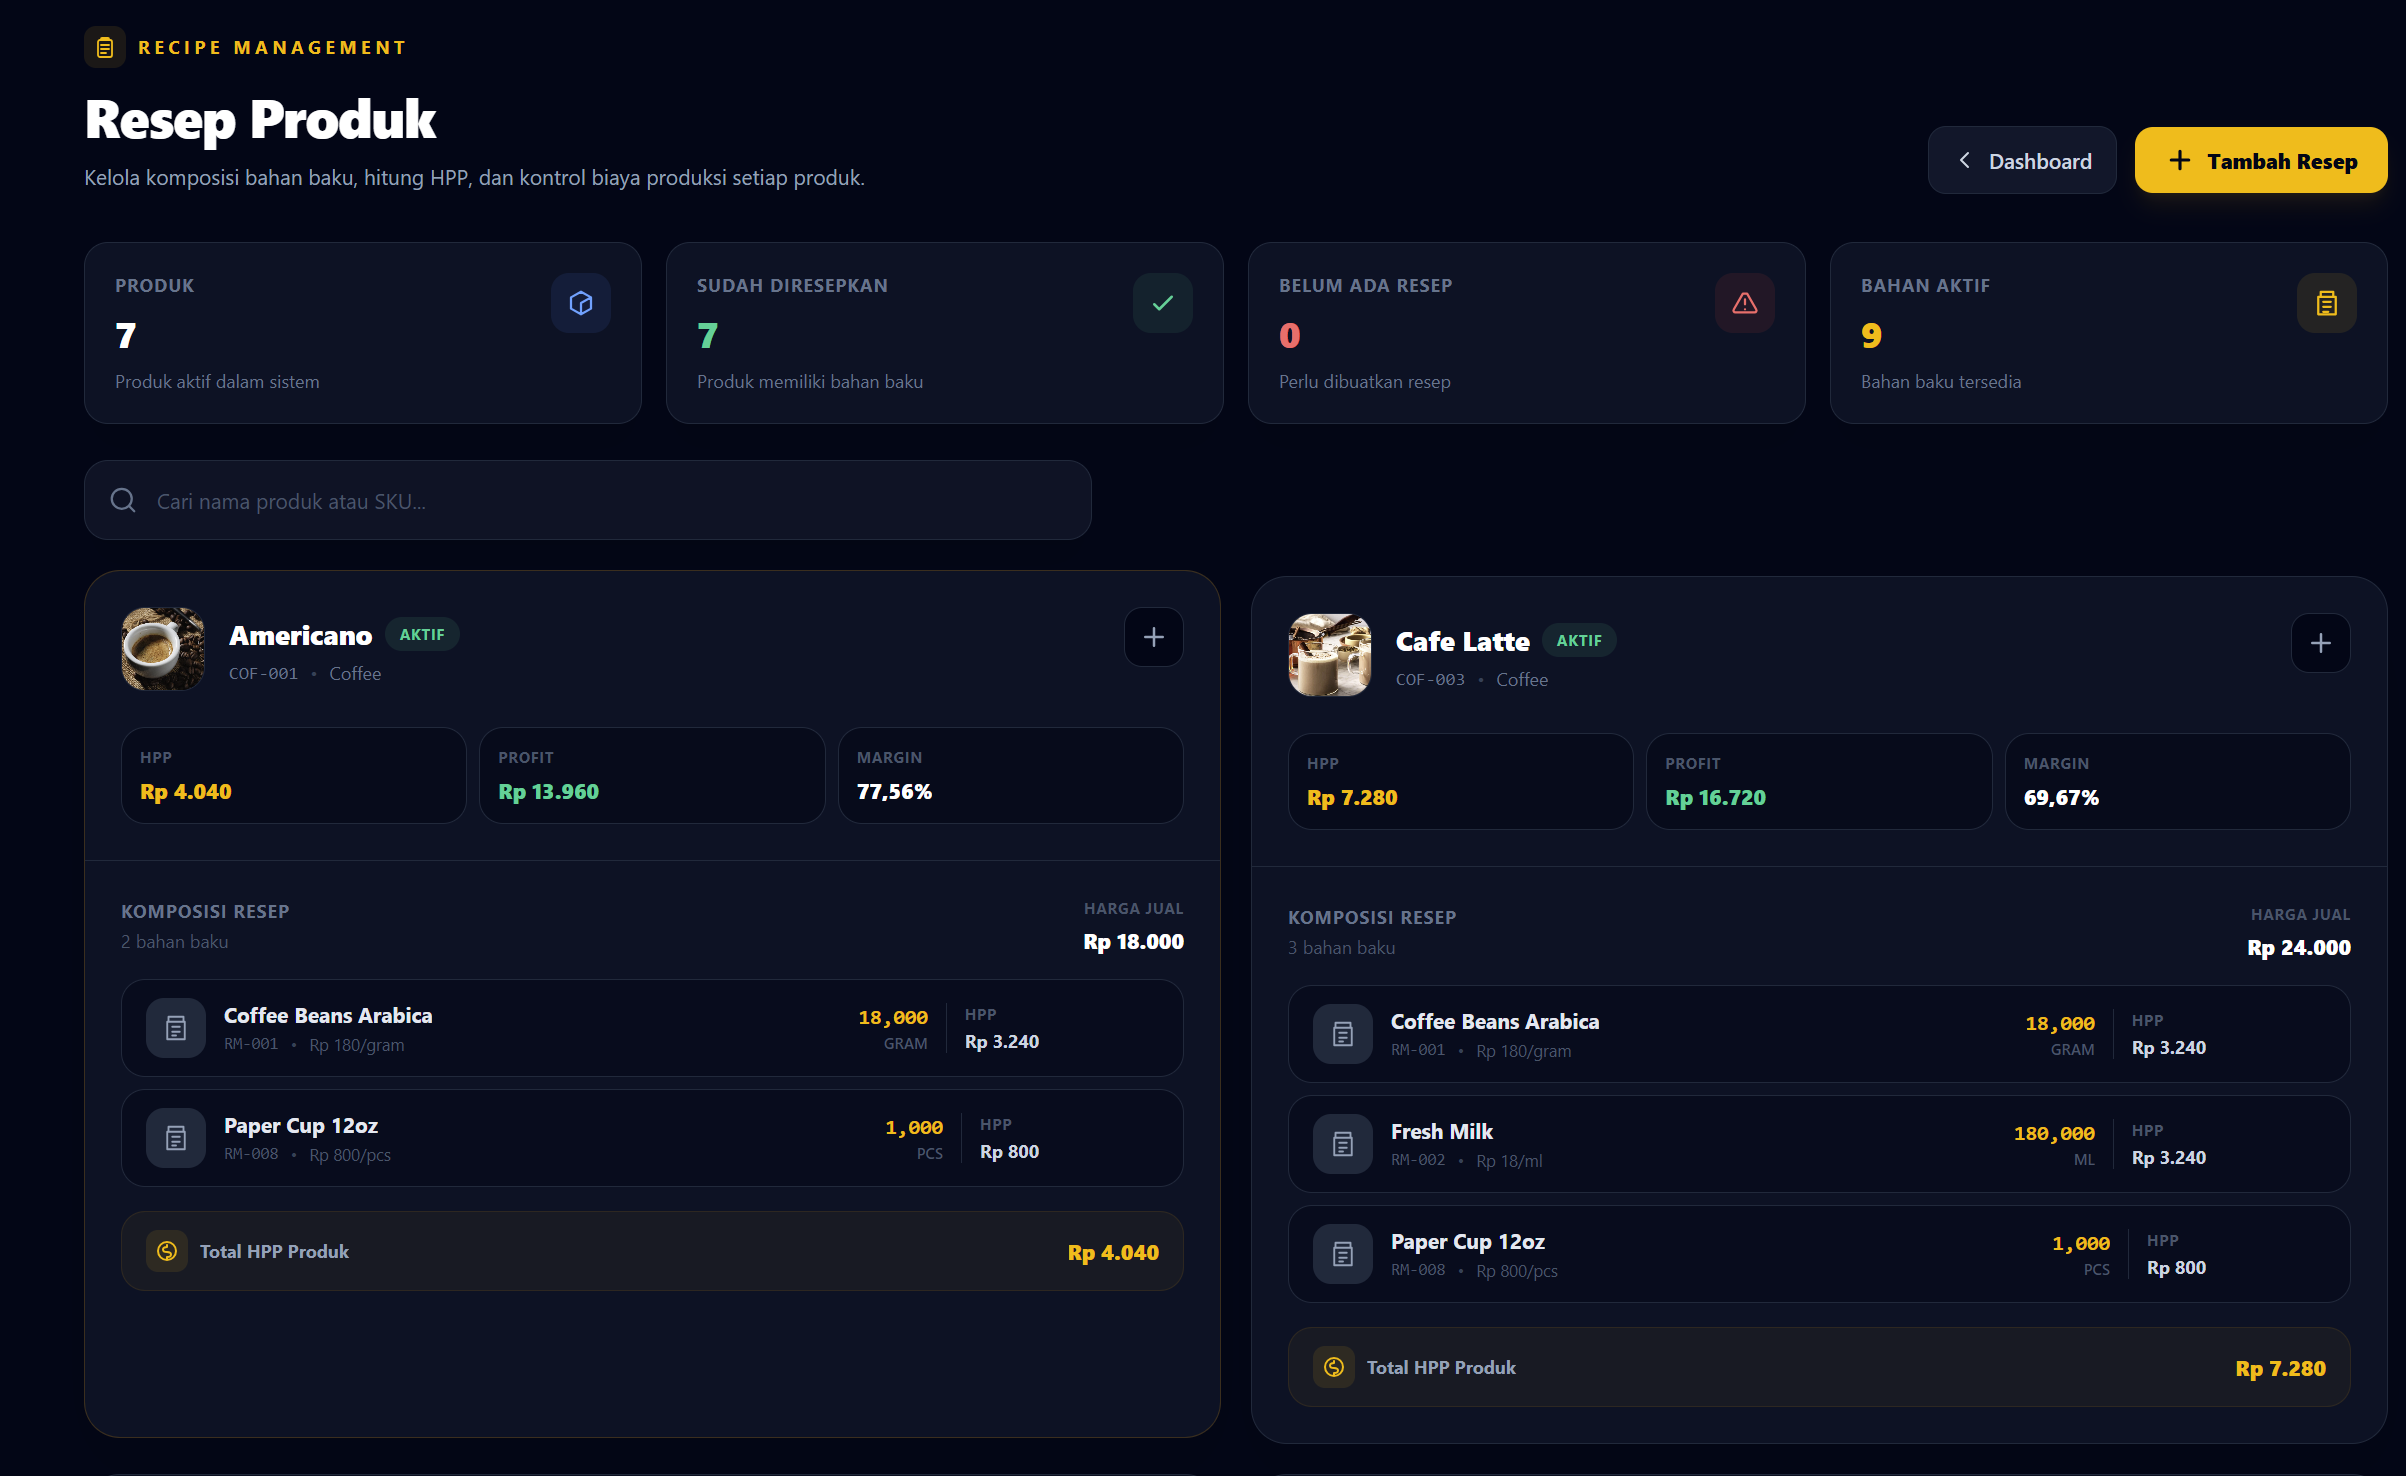Click Cafe Latte's Total HPP coin icon
2406x1476 pixels.
[x=1334, y=1367]
